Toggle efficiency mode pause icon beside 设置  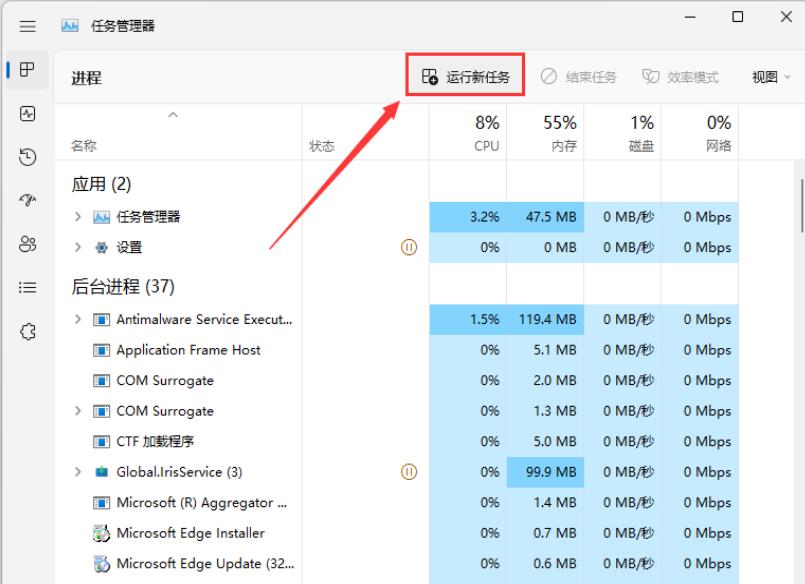pyautogui.click(x=409, y=247)
